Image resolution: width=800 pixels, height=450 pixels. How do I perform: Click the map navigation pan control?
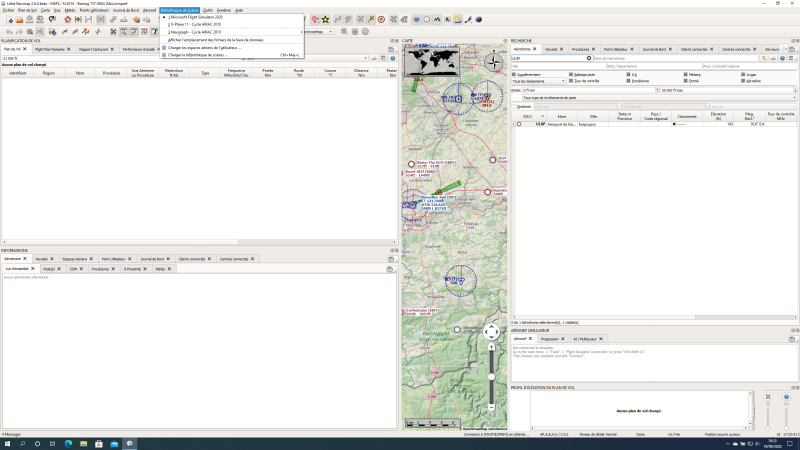[x=491, y=332]
